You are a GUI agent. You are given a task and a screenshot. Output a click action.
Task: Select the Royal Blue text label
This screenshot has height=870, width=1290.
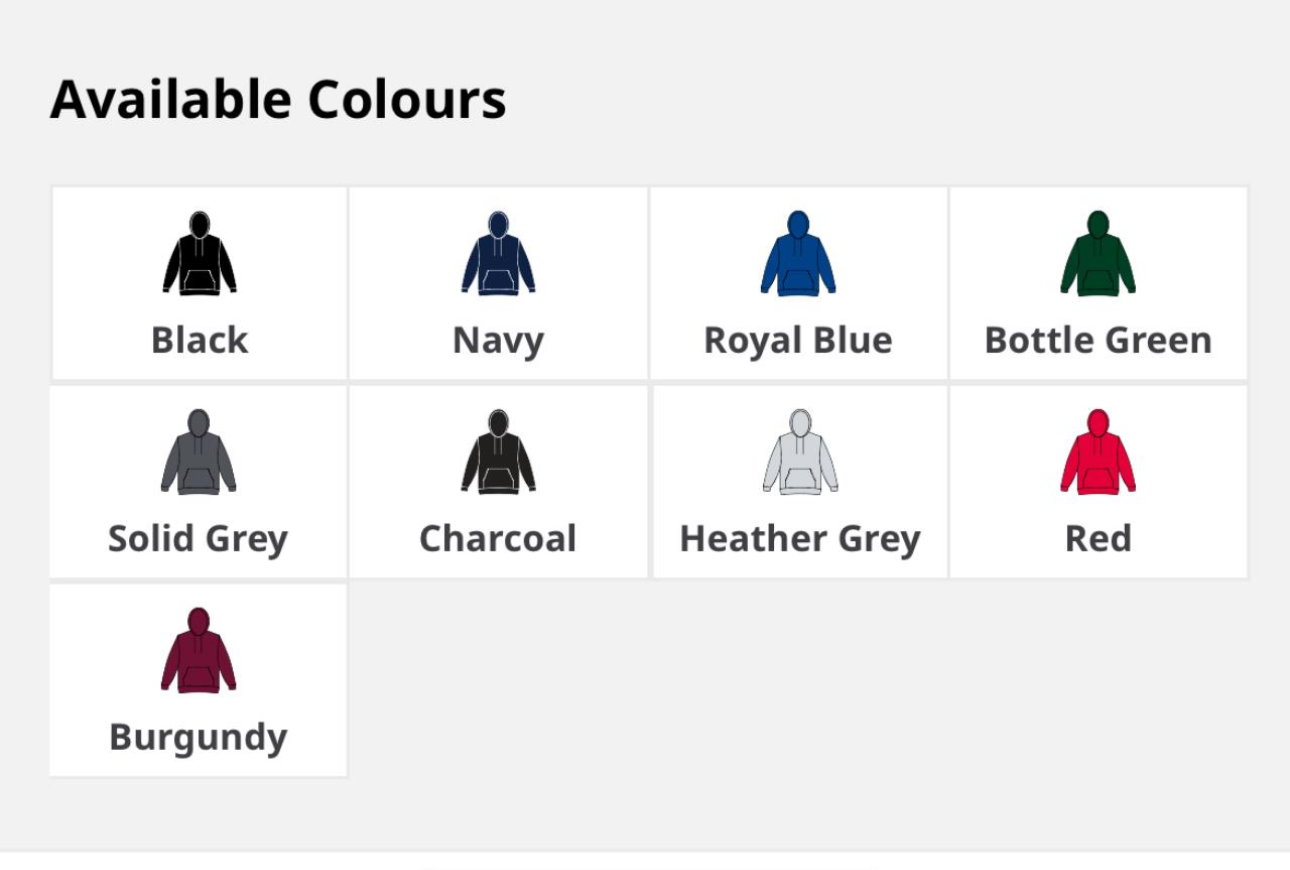point(797,340)
